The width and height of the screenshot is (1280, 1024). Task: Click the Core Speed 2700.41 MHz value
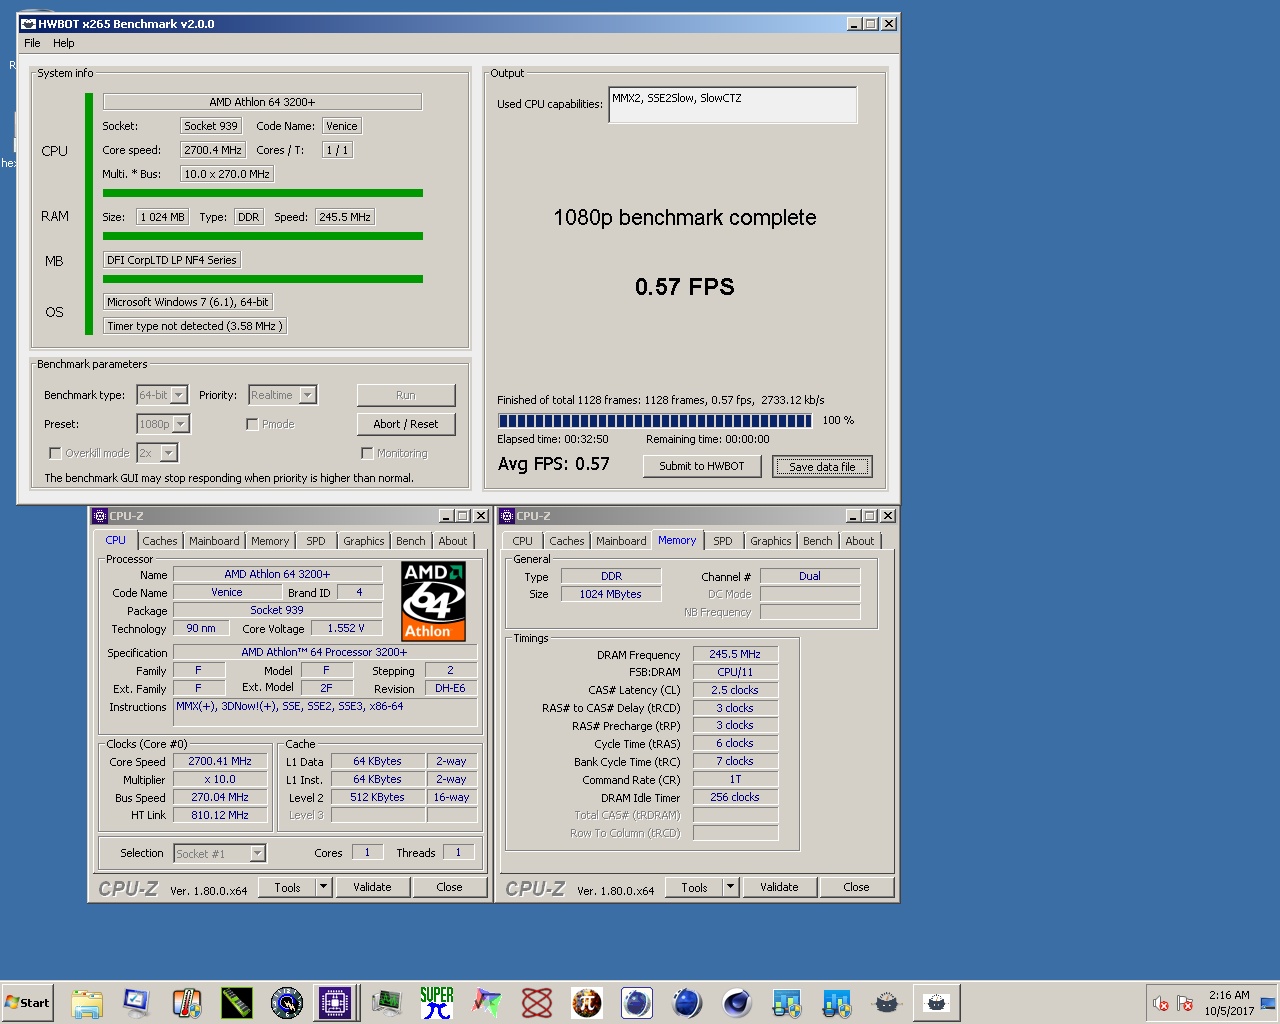(220, 761)
